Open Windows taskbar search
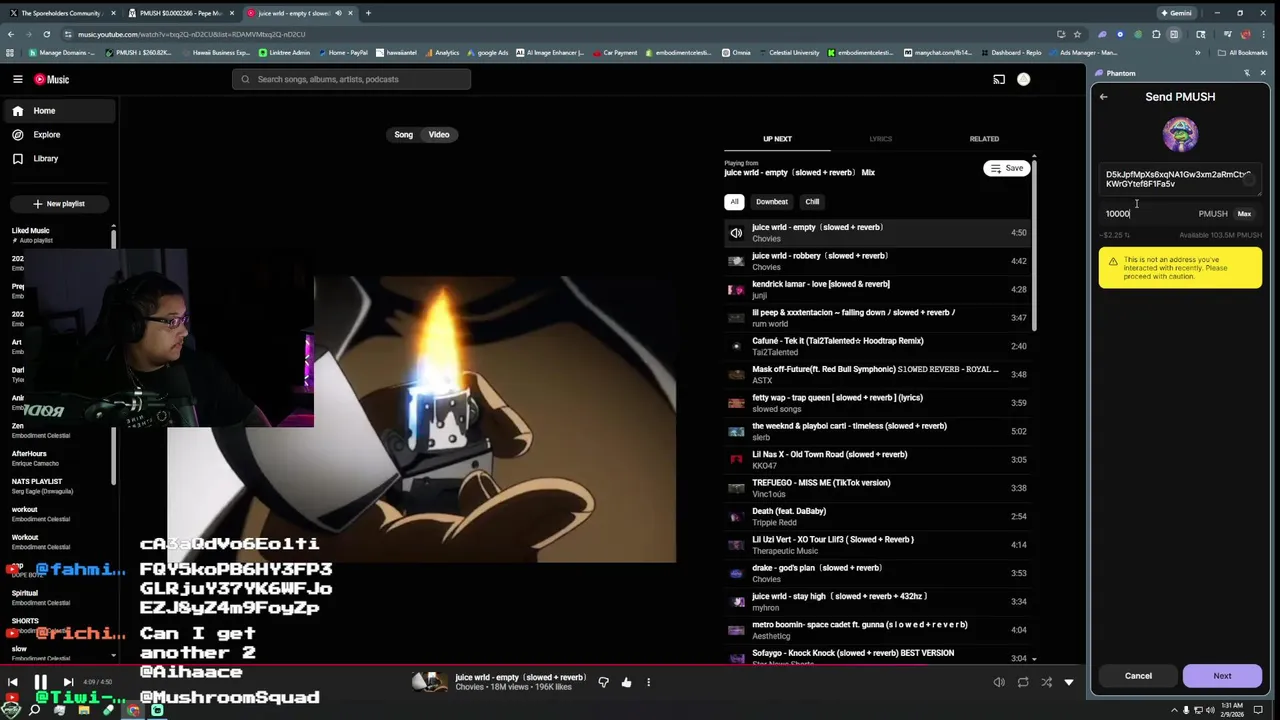The image size is (1280, 720). [x=35, y=710]
